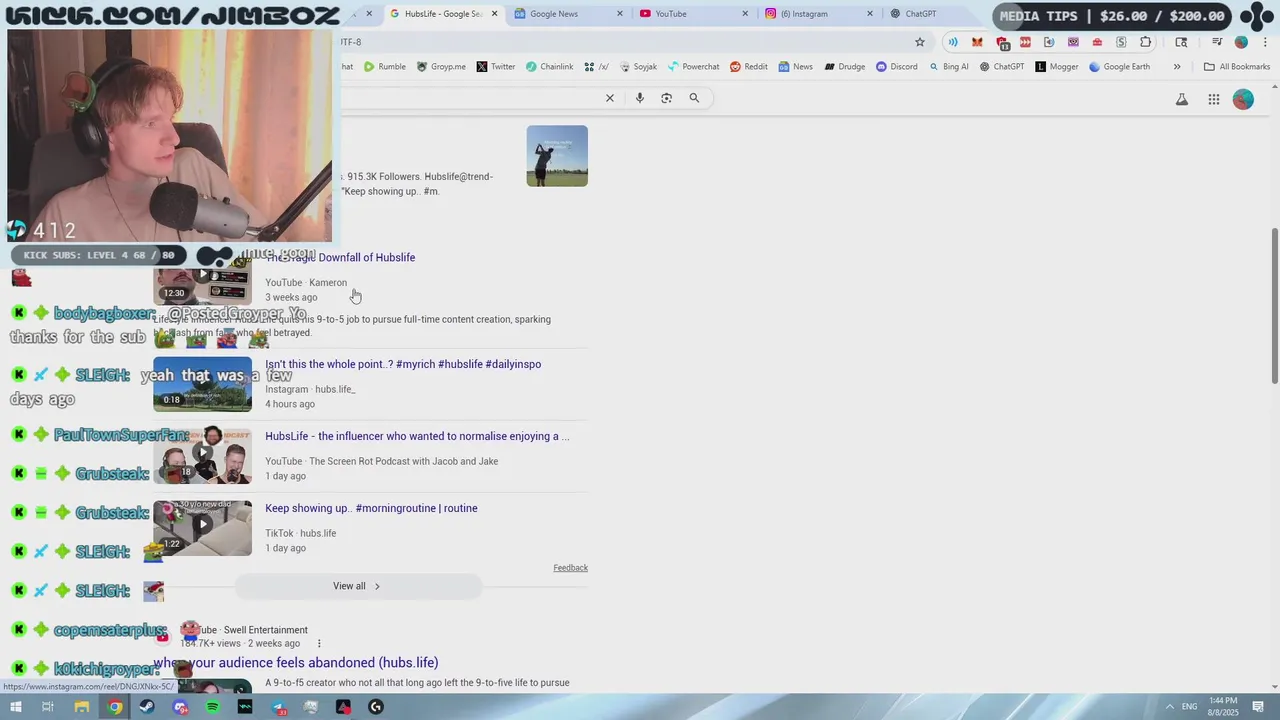Show hidden system tray icons
Image resolution: width=1280 pixels, height=720 pixels.
(1169, 707)
